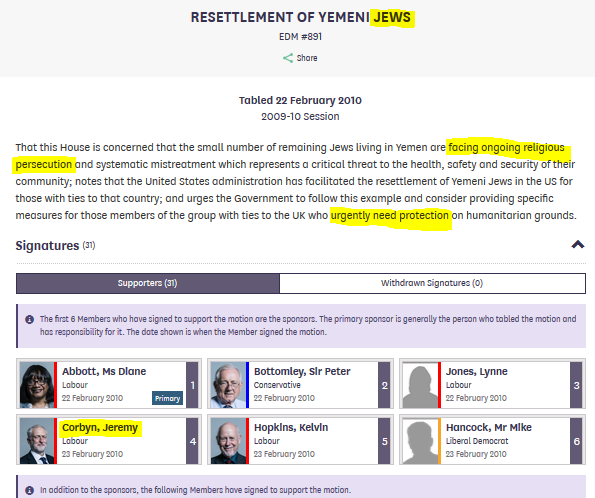The width and height of the screenshot is (595, 498).
Task: Open Bottomley, Sir Peter member name
Action: [302, 371]
